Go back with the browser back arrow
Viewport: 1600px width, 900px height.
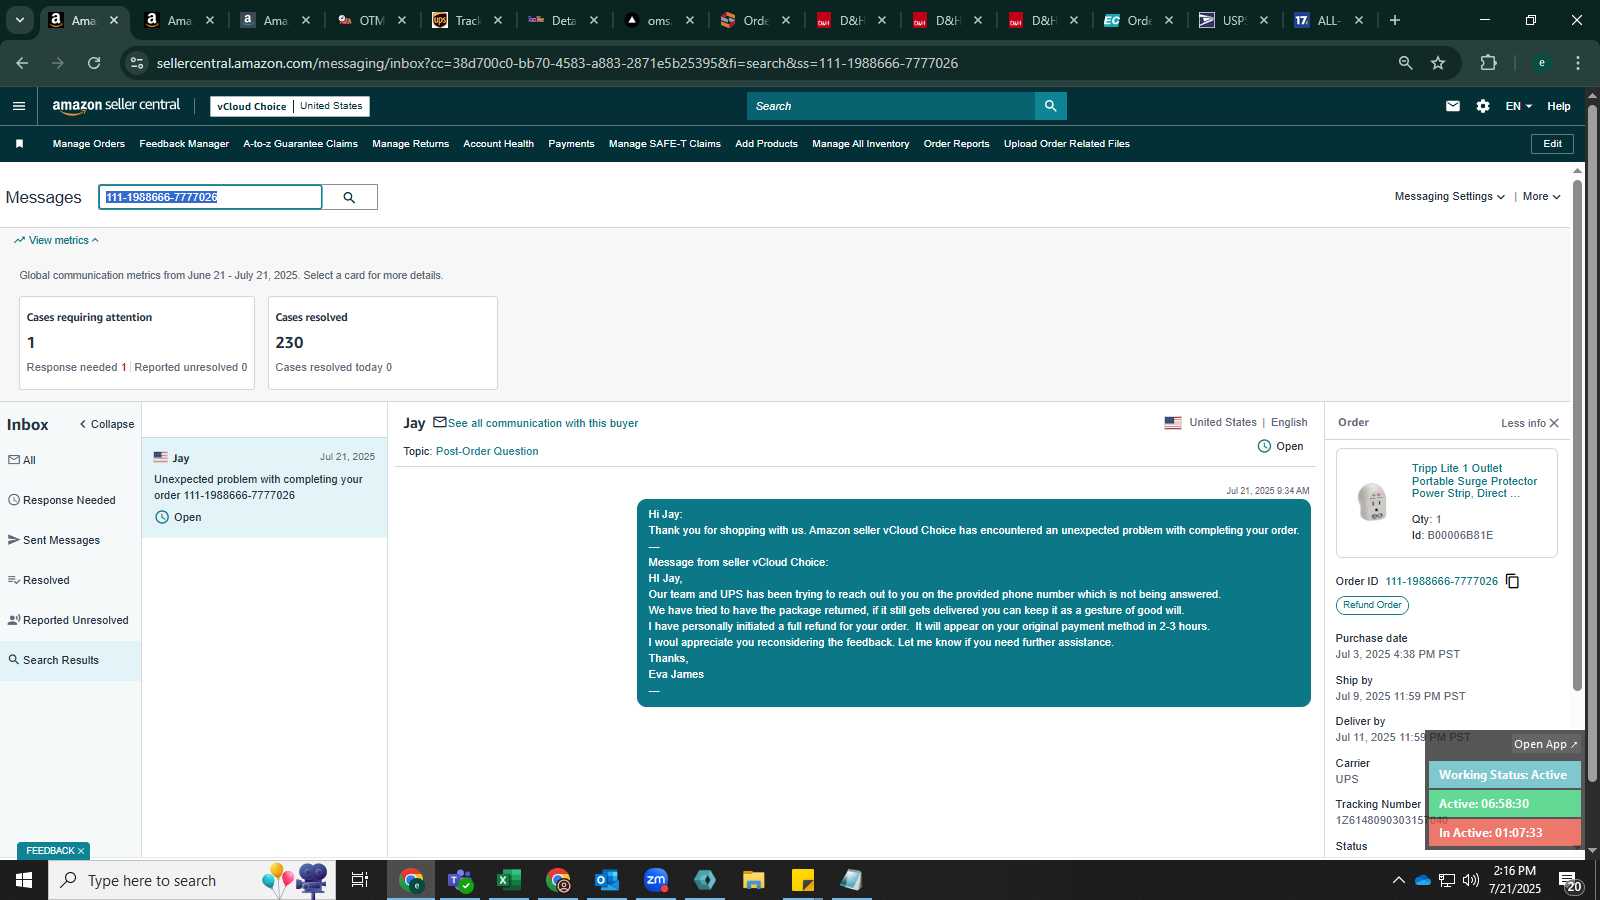click(22, 63)
